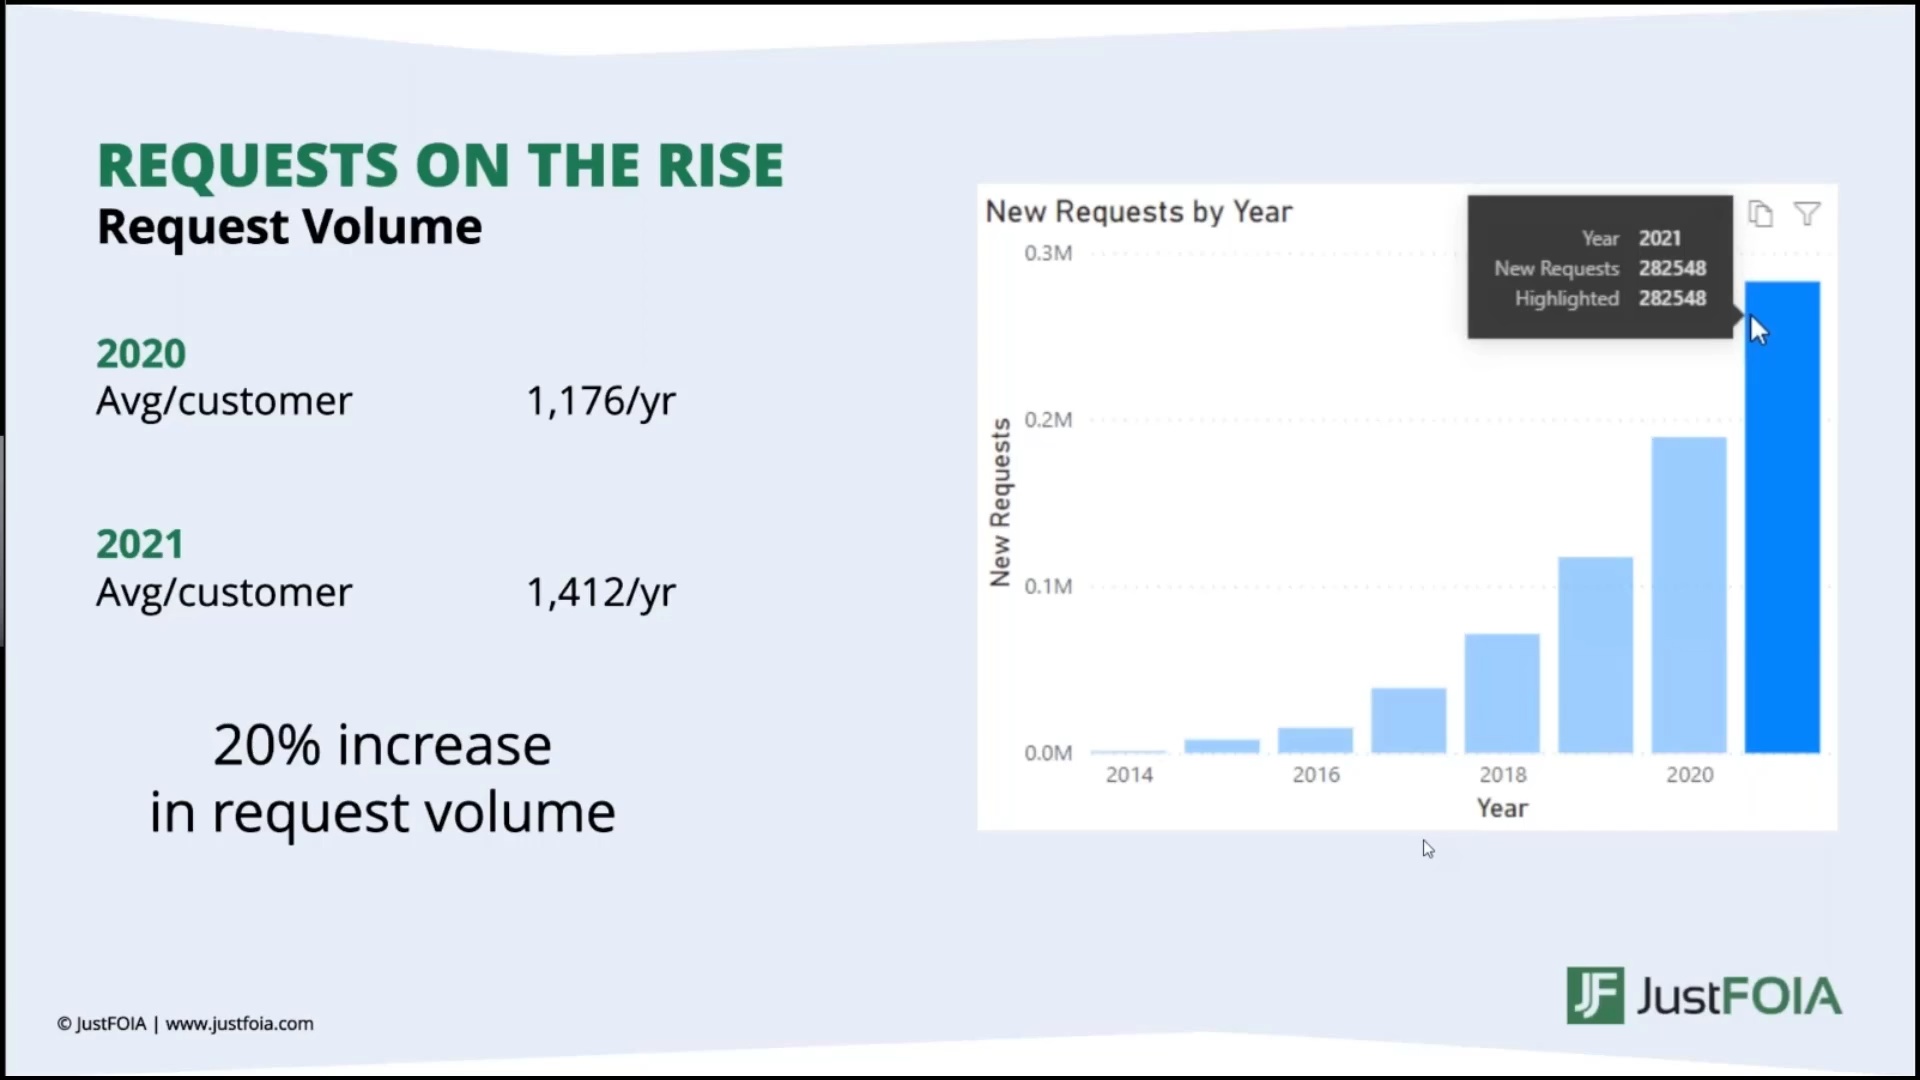Click the 0.3M y-axis label

tap(1047, 253)
